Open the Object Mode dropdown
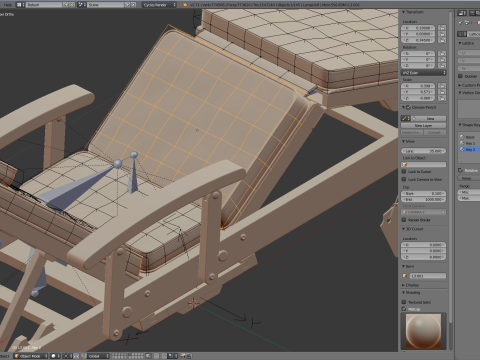Image resolution: width=480 pixels, height=360 pixels. pos(31,356)
